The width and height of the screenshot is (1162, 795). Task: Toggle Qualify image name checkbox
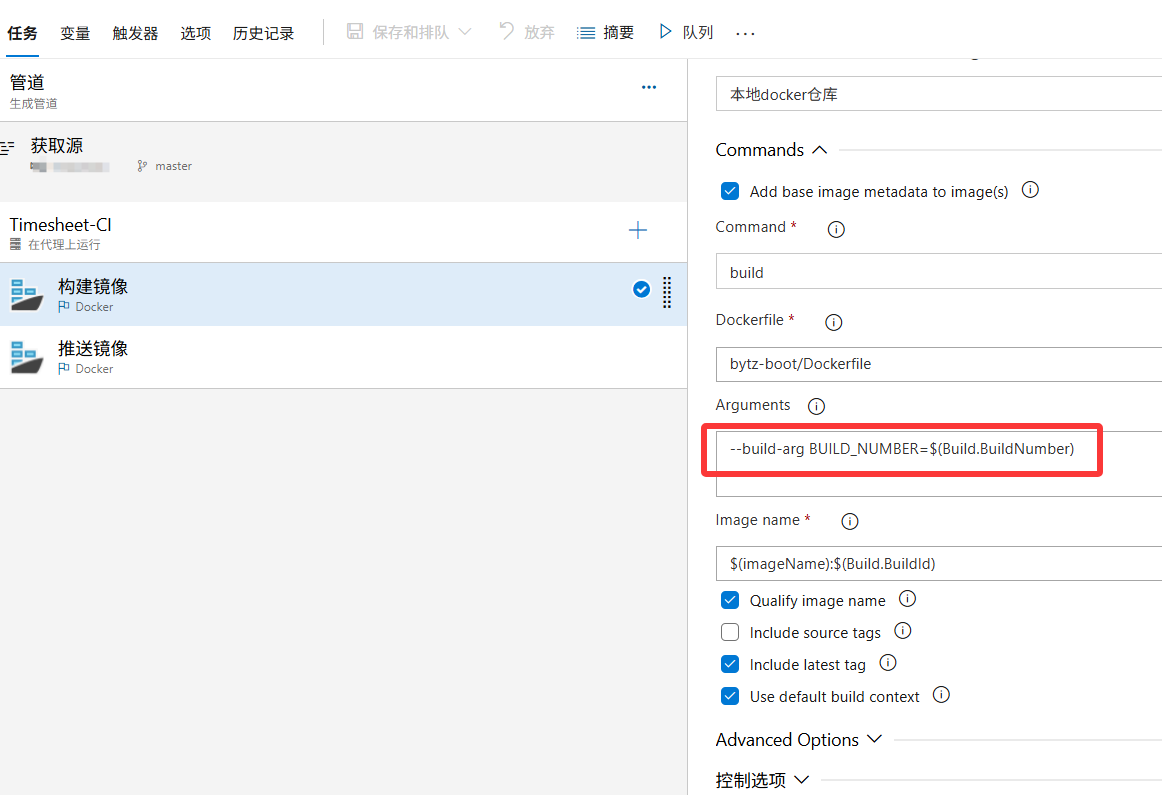[730, 600]
